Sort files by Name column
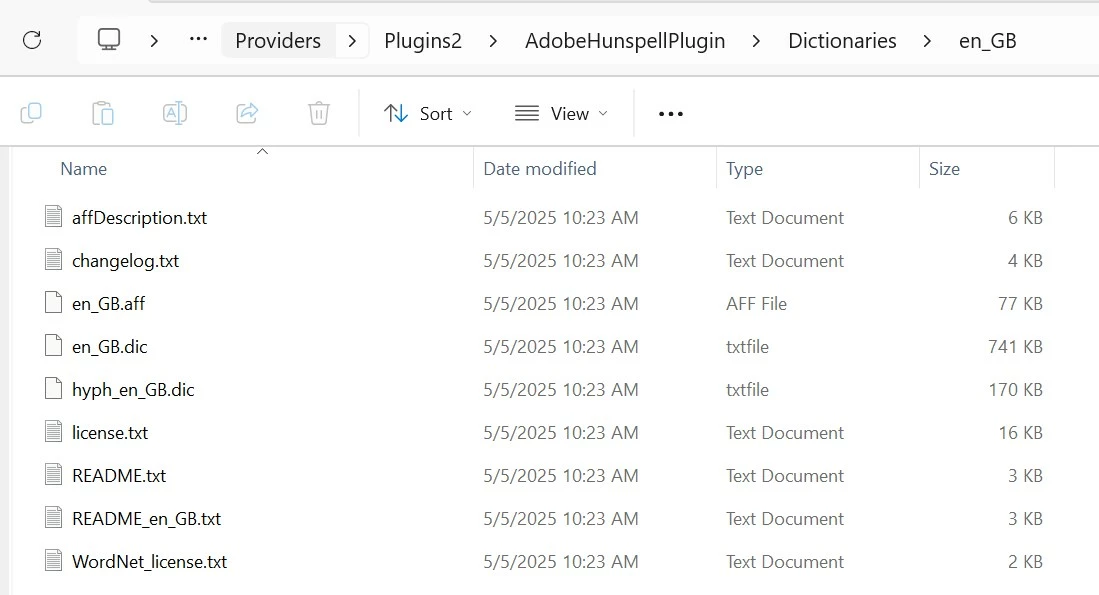The height and width of the screenshot is (595, 1099). pyautogui.click(x=83, y=169)
